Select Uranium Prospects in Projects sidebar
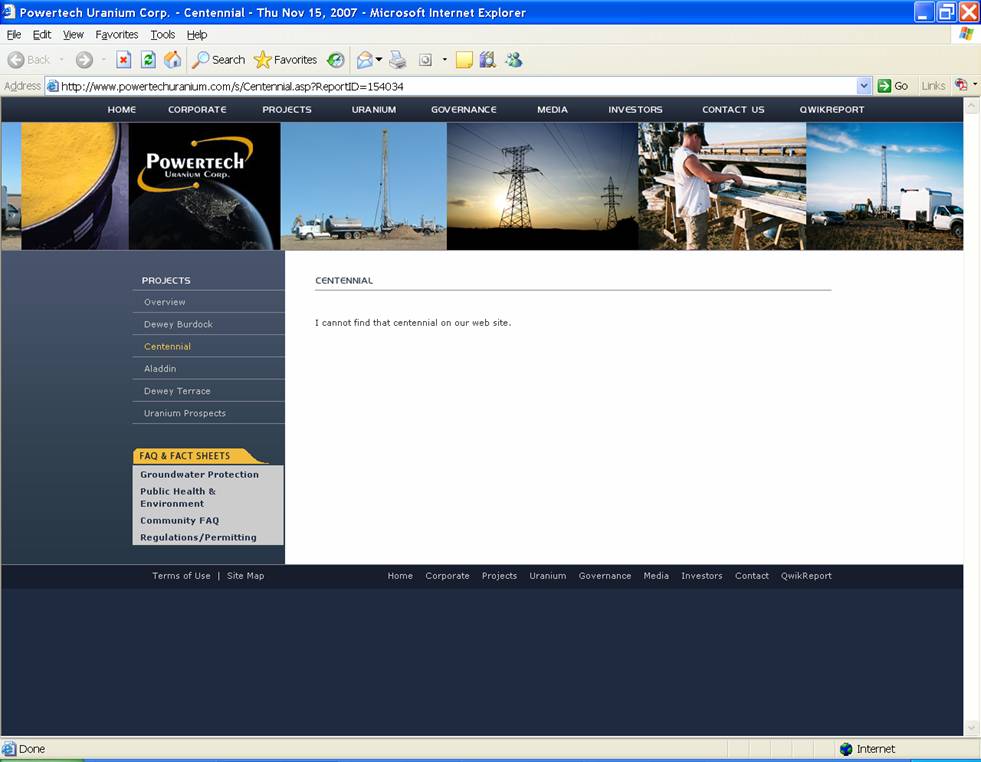The width and height of the screenshot is (981, 762). pos(185,414)
